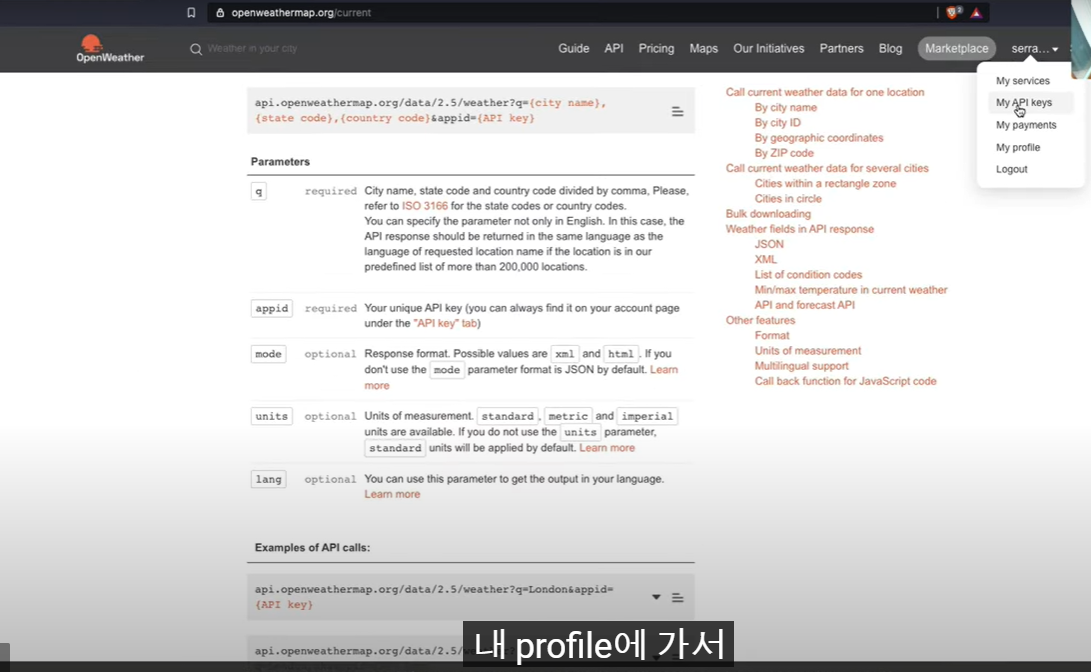
Task: Click Learn more link for lang parameter
Action: [392, 495]
